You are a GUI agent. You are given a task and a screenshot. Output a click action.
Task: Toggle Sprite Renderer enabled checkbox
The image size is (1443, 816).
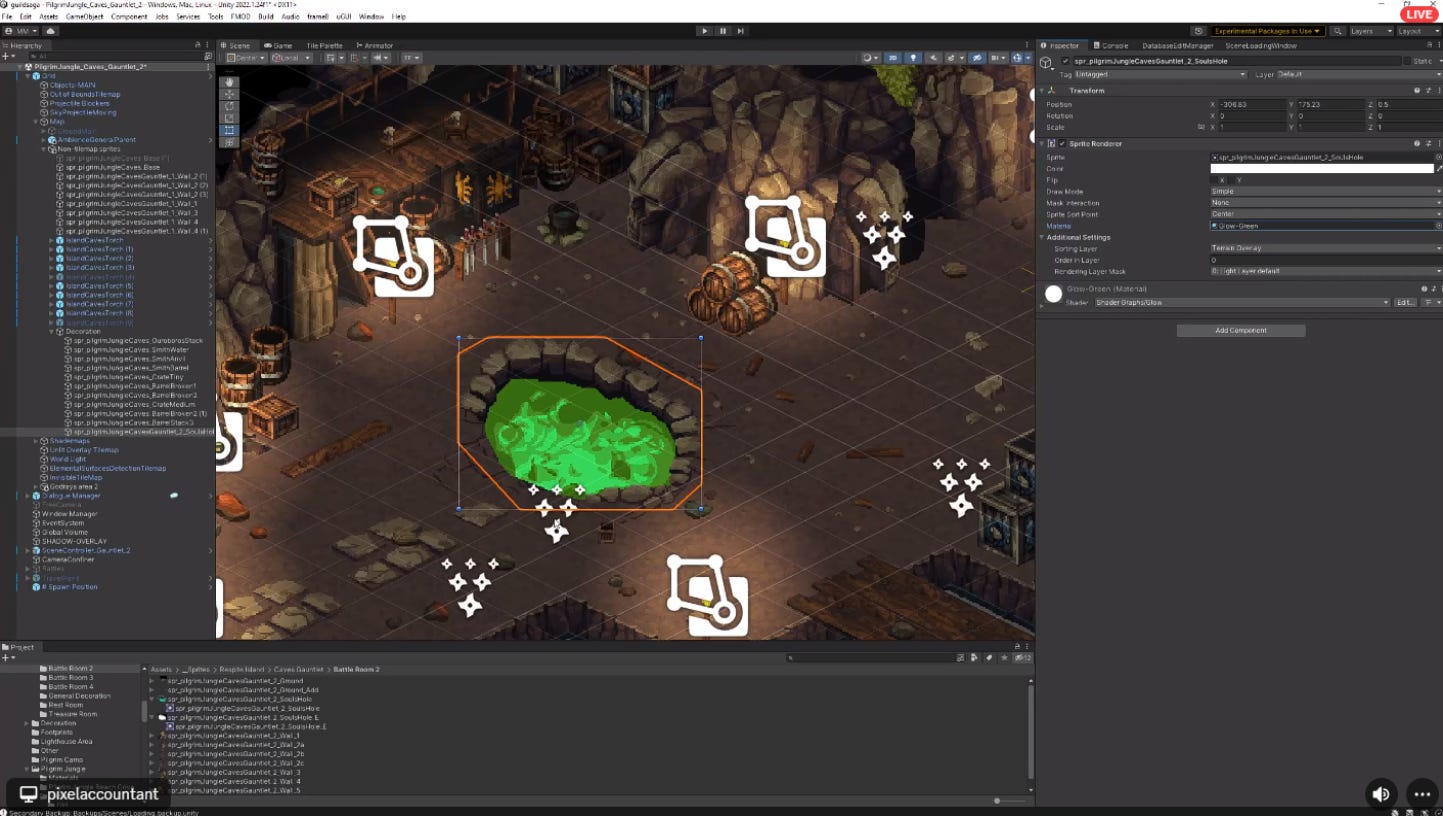(x=1062, y=143)
